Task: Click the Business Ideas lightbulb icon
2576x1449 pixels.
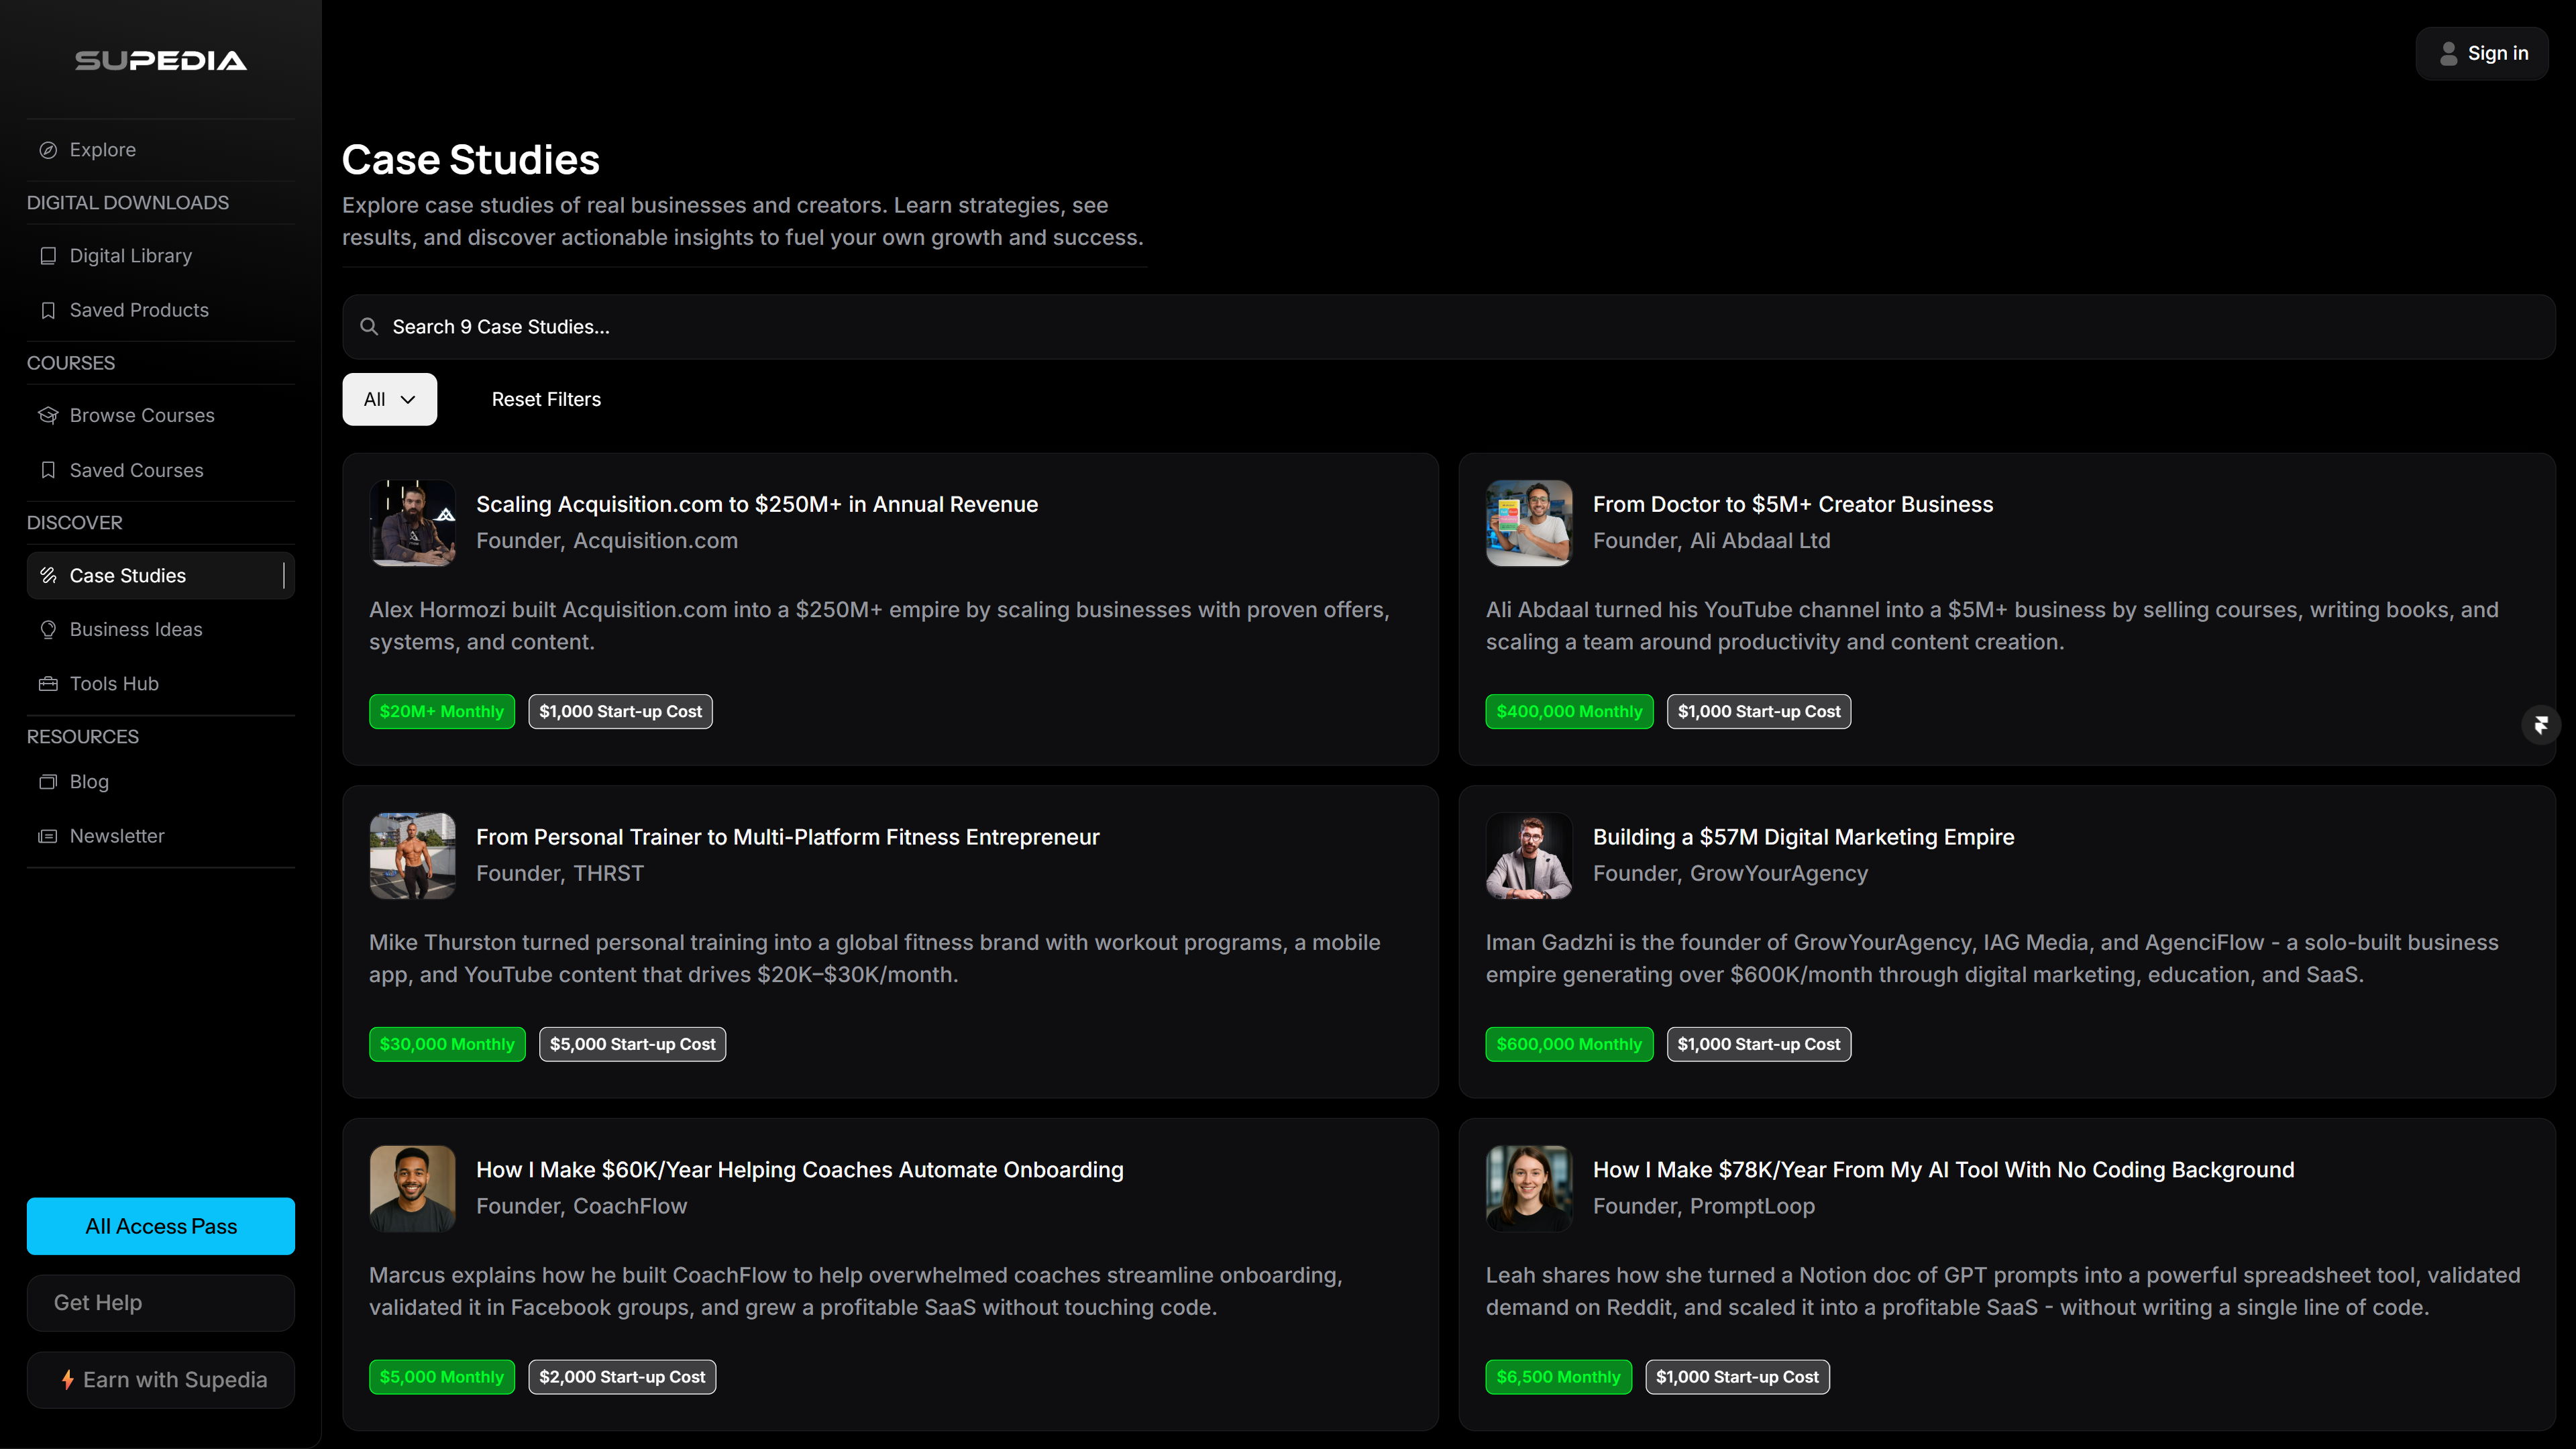Action: 48,629
